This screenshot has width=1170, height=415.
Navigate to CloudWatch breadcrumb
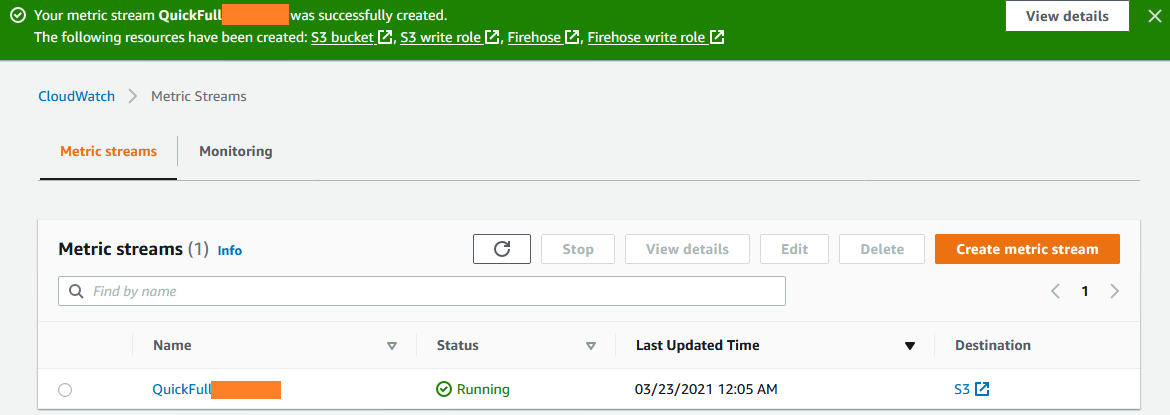[x=77, y=96]
